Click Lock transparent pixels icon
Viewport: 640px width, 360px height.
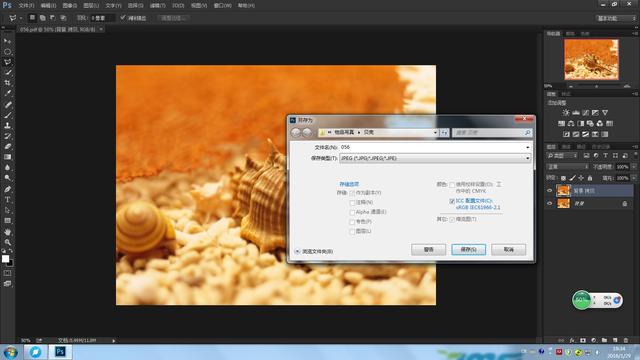pos(564,178)
